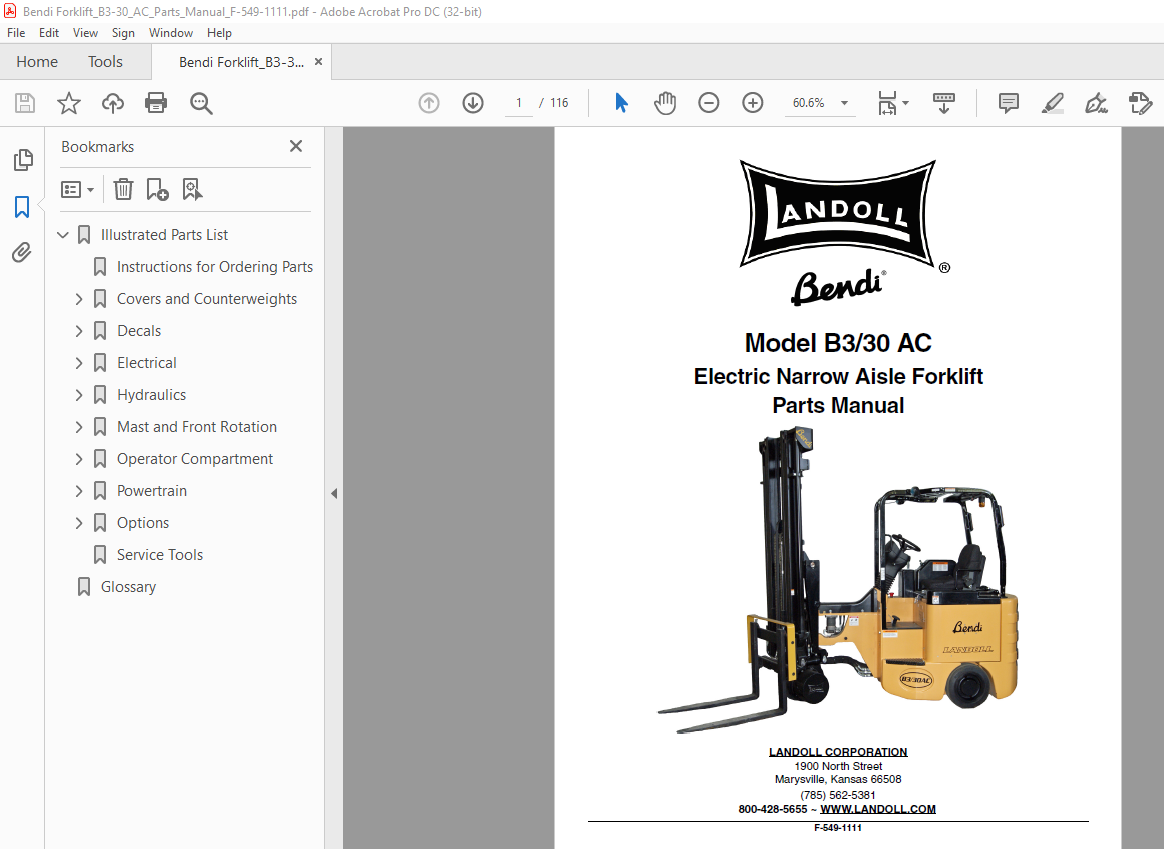Toggle the Bookmarks panel icon in sidebar

point(22,206)
